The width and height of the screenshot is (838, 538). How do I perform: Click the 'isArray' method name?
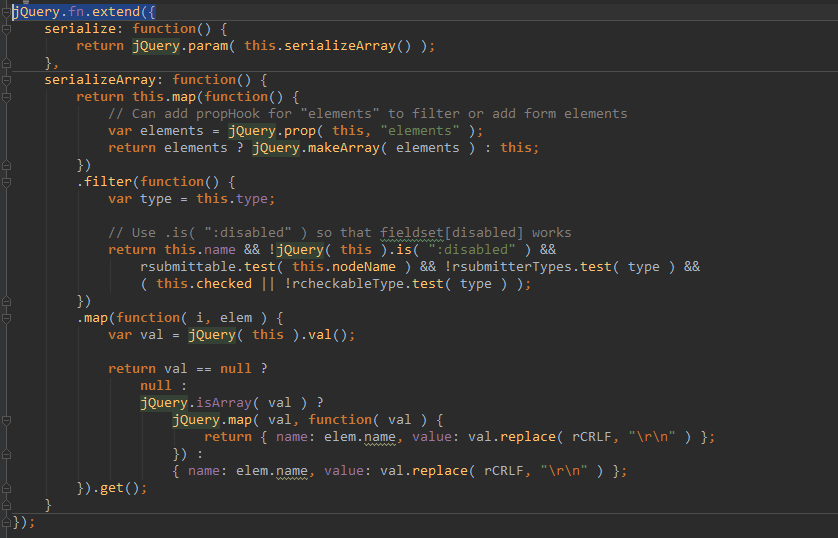point(223,403)
